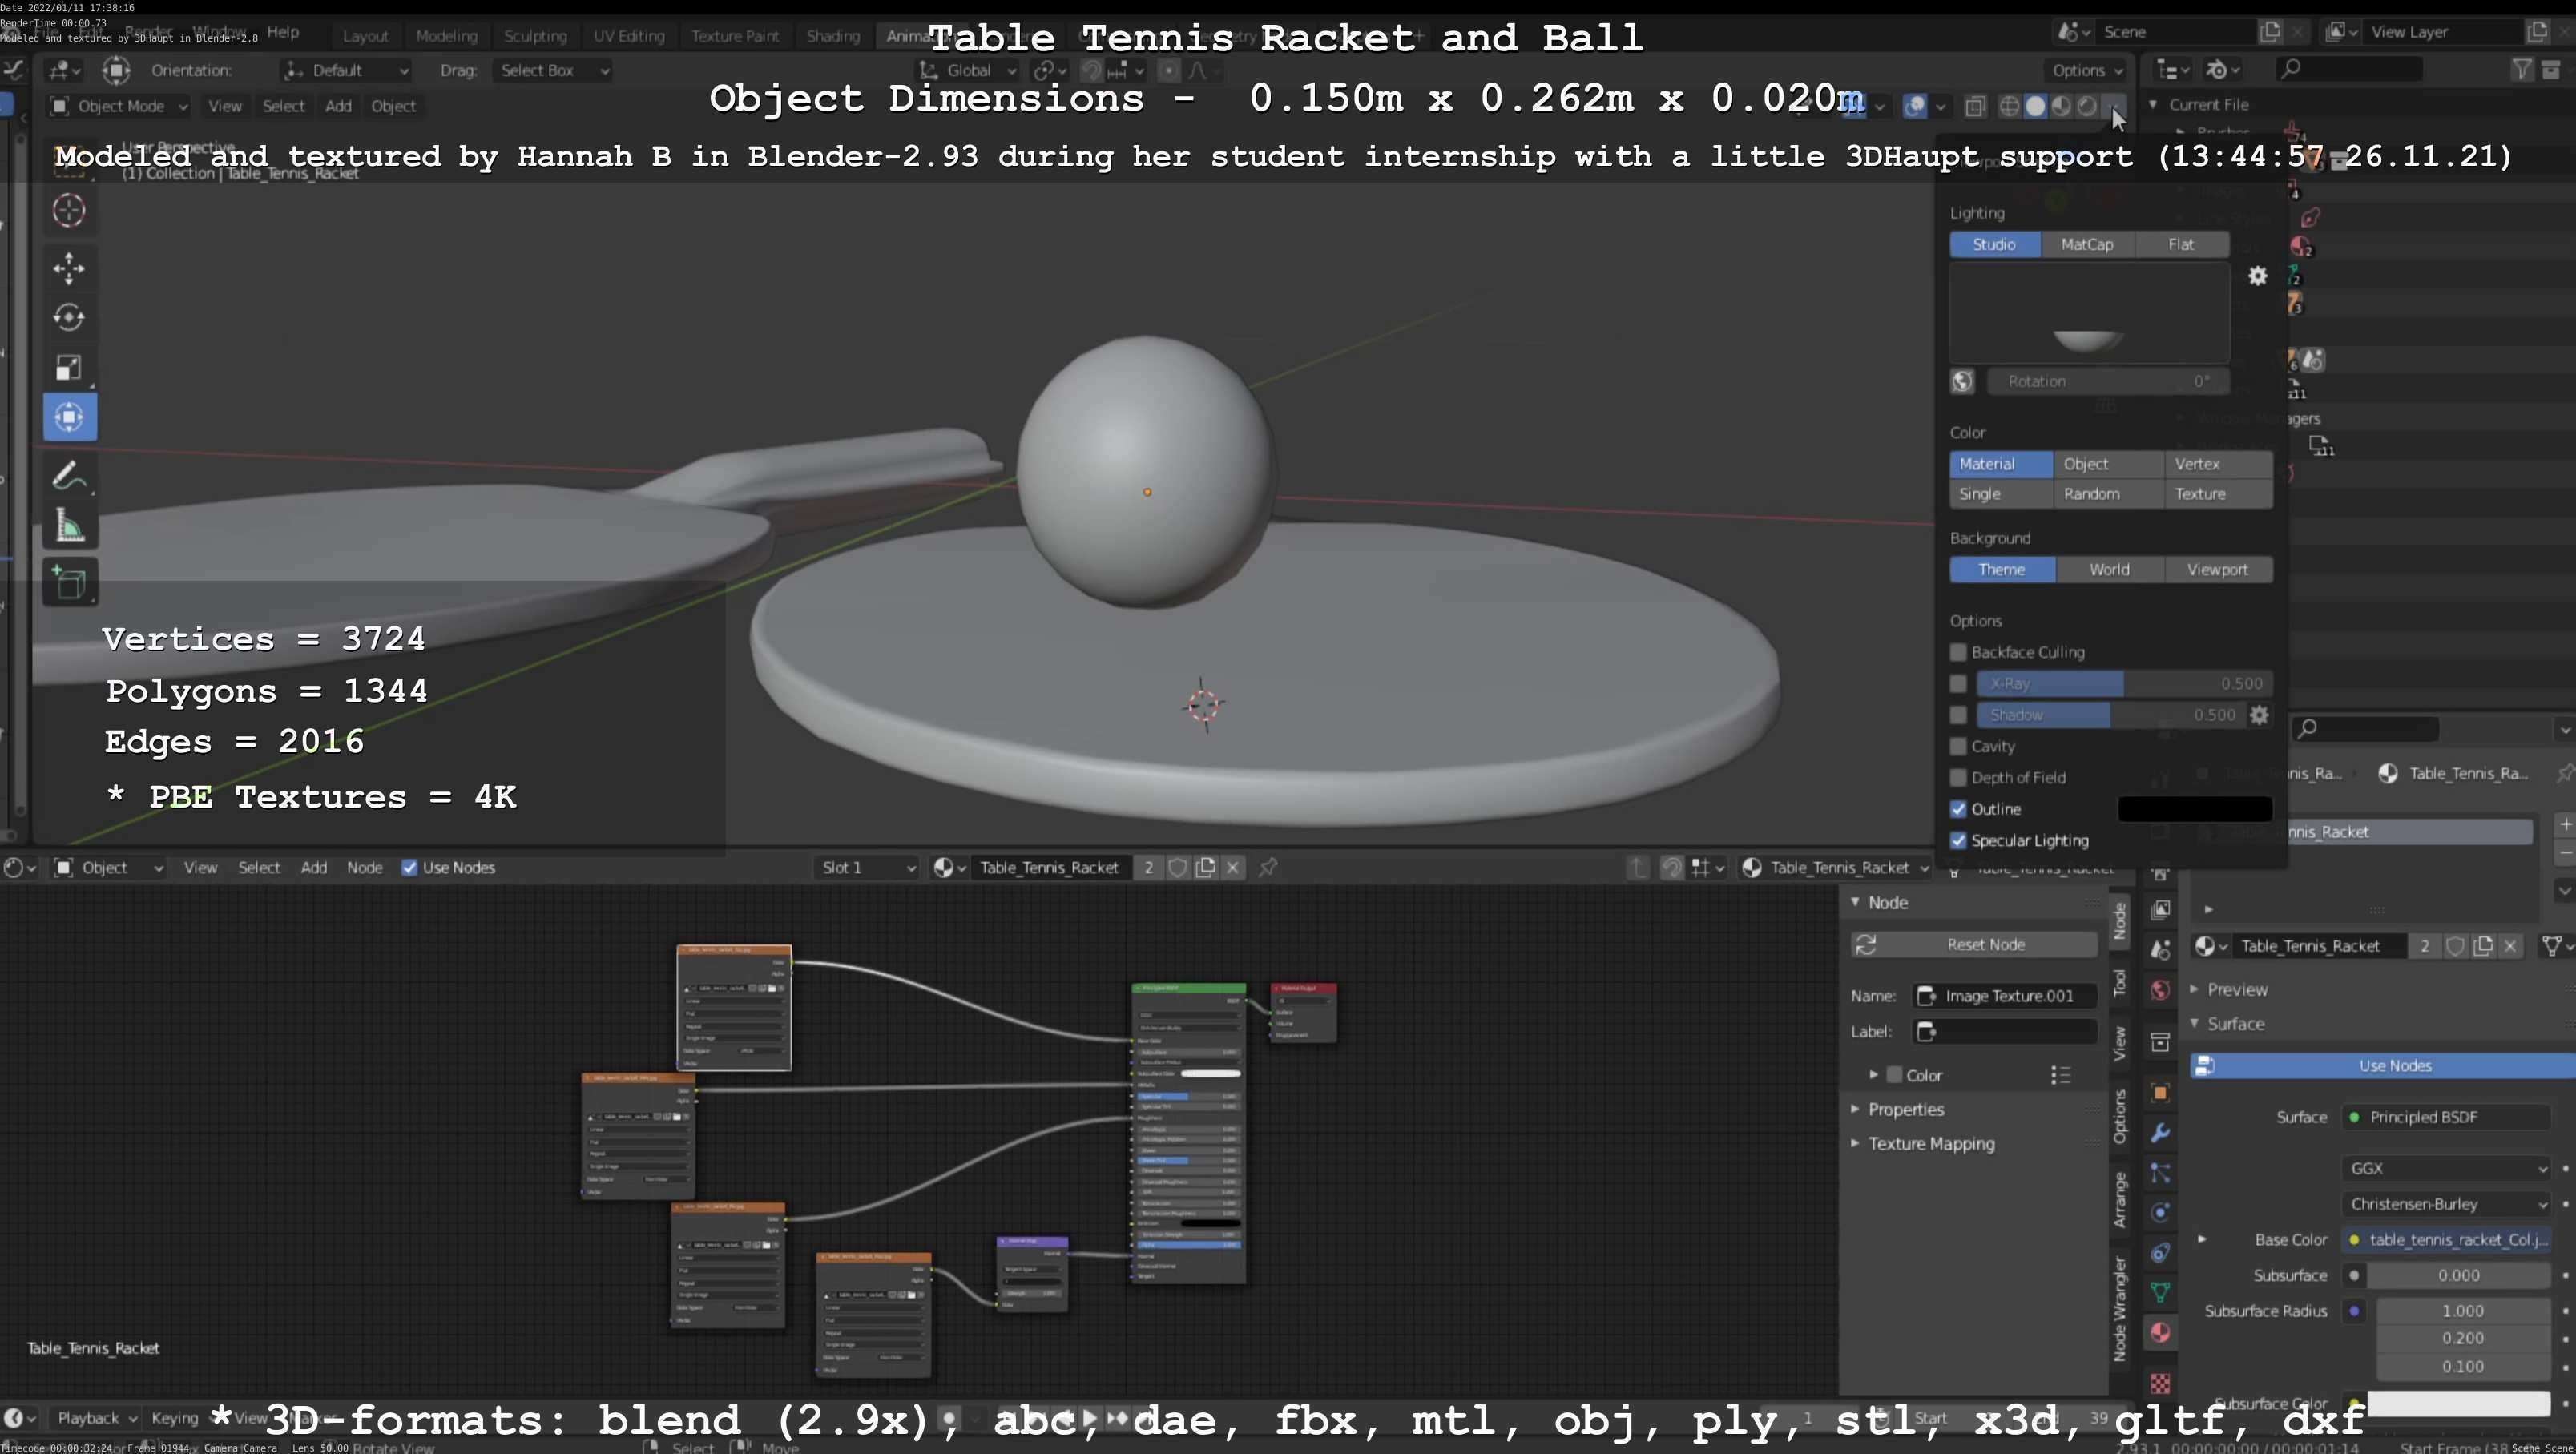This screenshot has width=2576, height=1454.
Task: Select the active Transform tool
Action: click(x=69, y=417)
